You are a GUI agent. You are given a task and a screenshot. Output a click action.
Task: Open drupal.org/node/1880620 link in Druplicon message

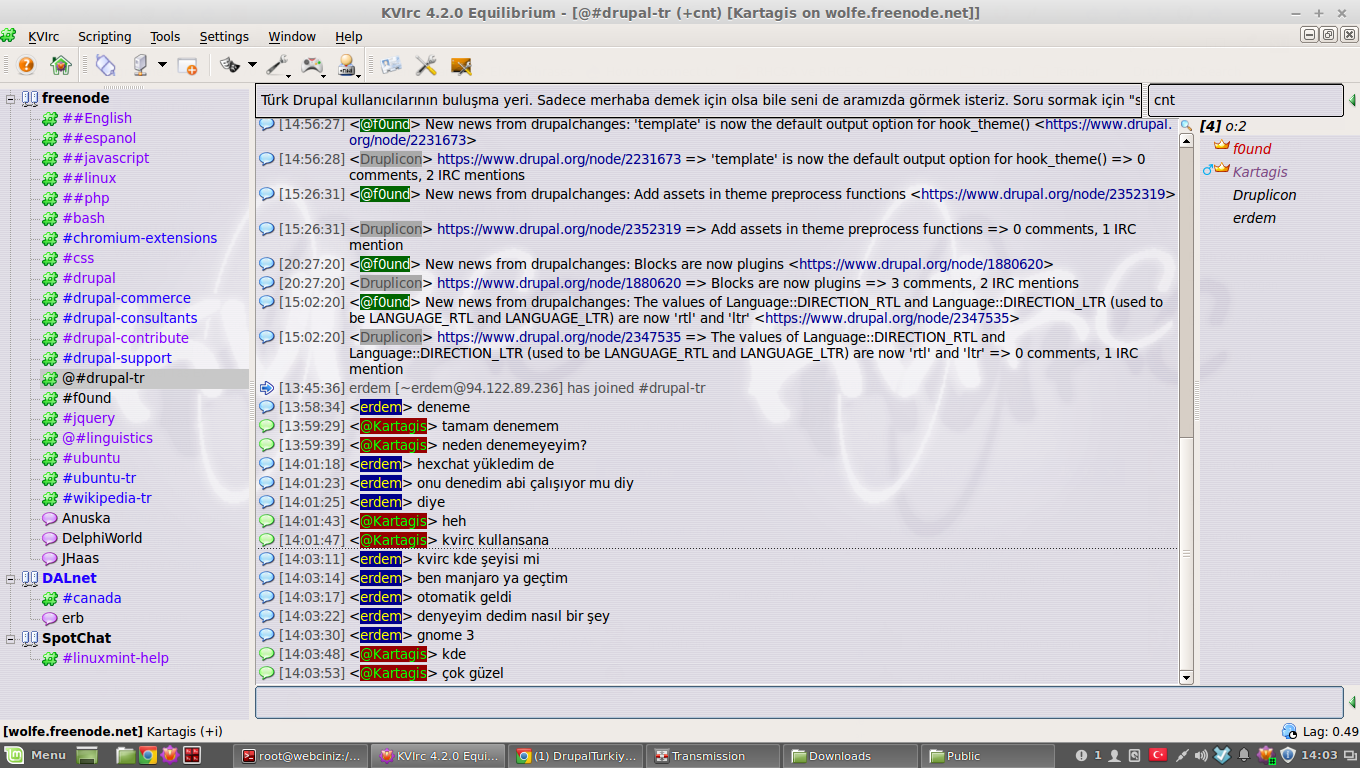click(x=559, y=283)
